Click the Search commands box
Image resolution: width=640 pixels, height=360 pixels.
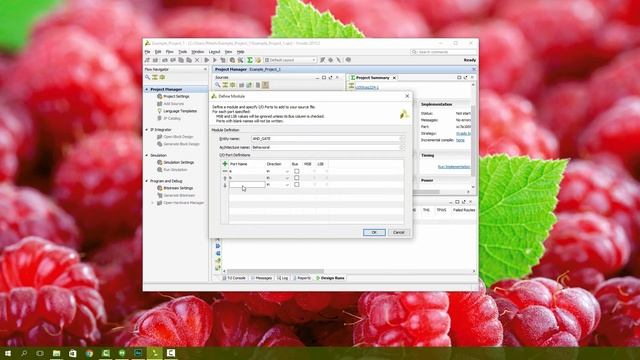443,52
